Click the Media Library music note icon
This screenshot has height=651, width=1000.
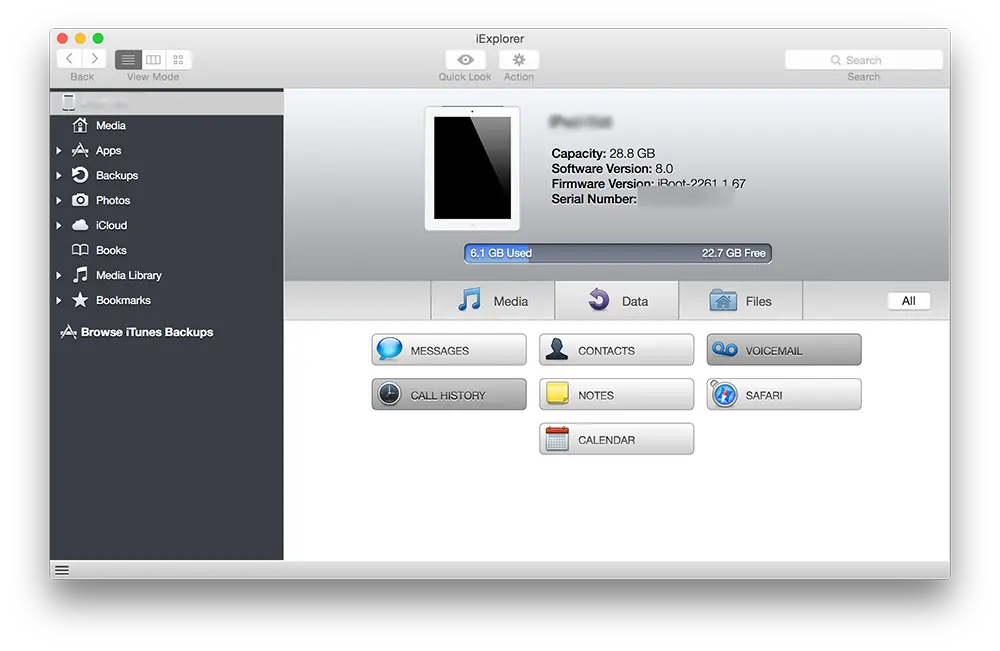(80, 275)
